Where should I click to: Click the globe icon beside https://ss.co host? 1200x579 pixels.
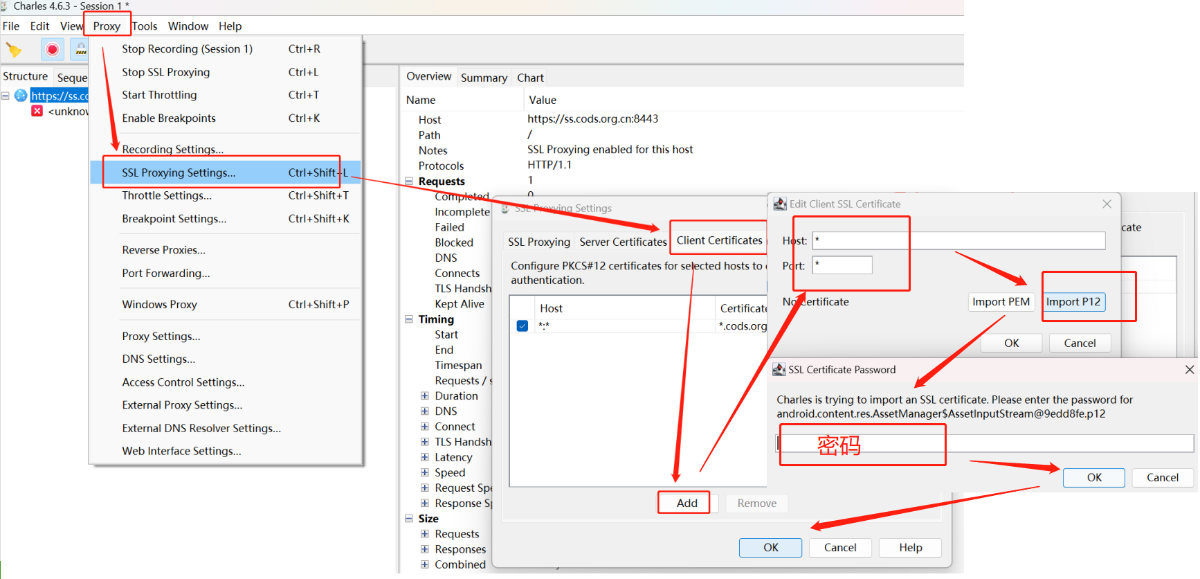coord(20,96)
